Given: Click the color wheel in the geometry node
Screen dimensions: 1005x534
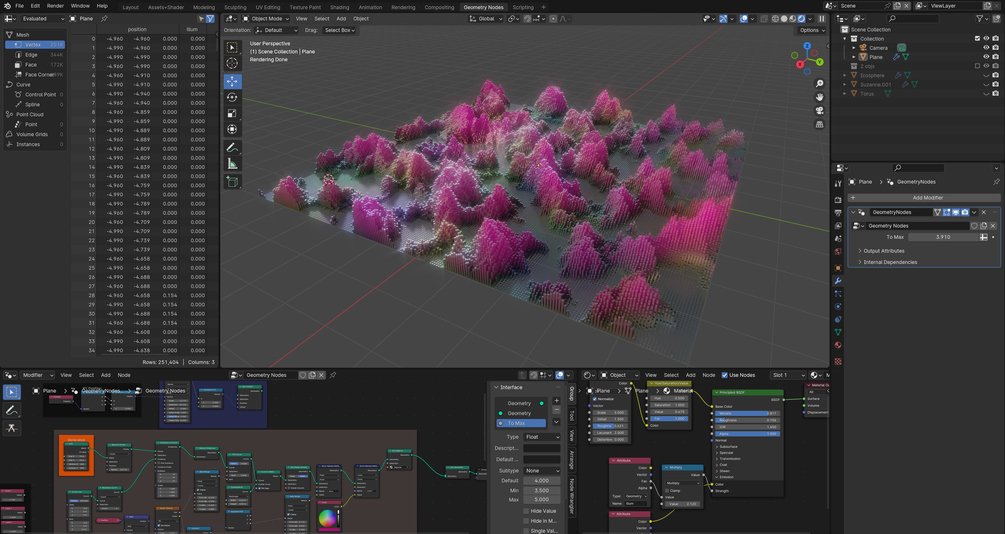Looking at the screenshot, I should pos(328,517).
